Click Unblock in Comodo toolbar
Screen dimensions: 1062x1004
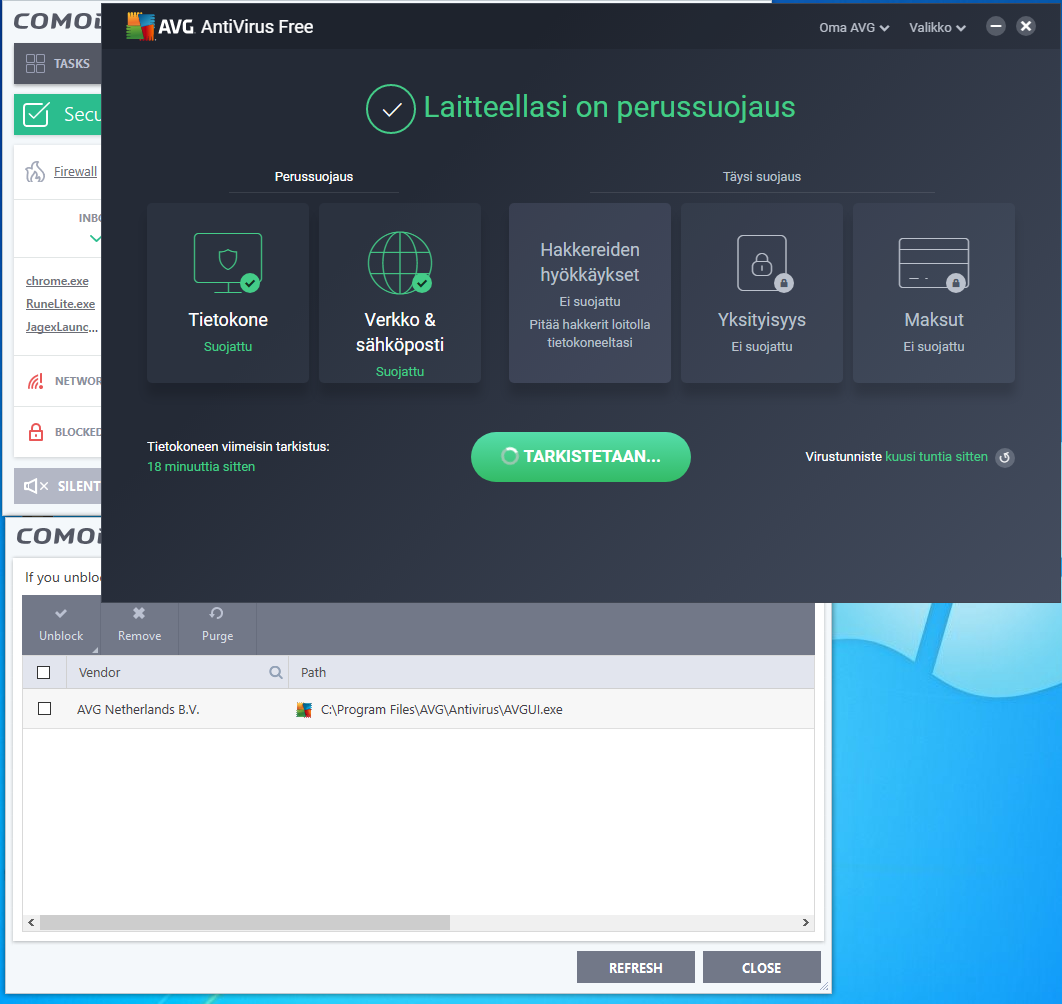tap(61, 625)
